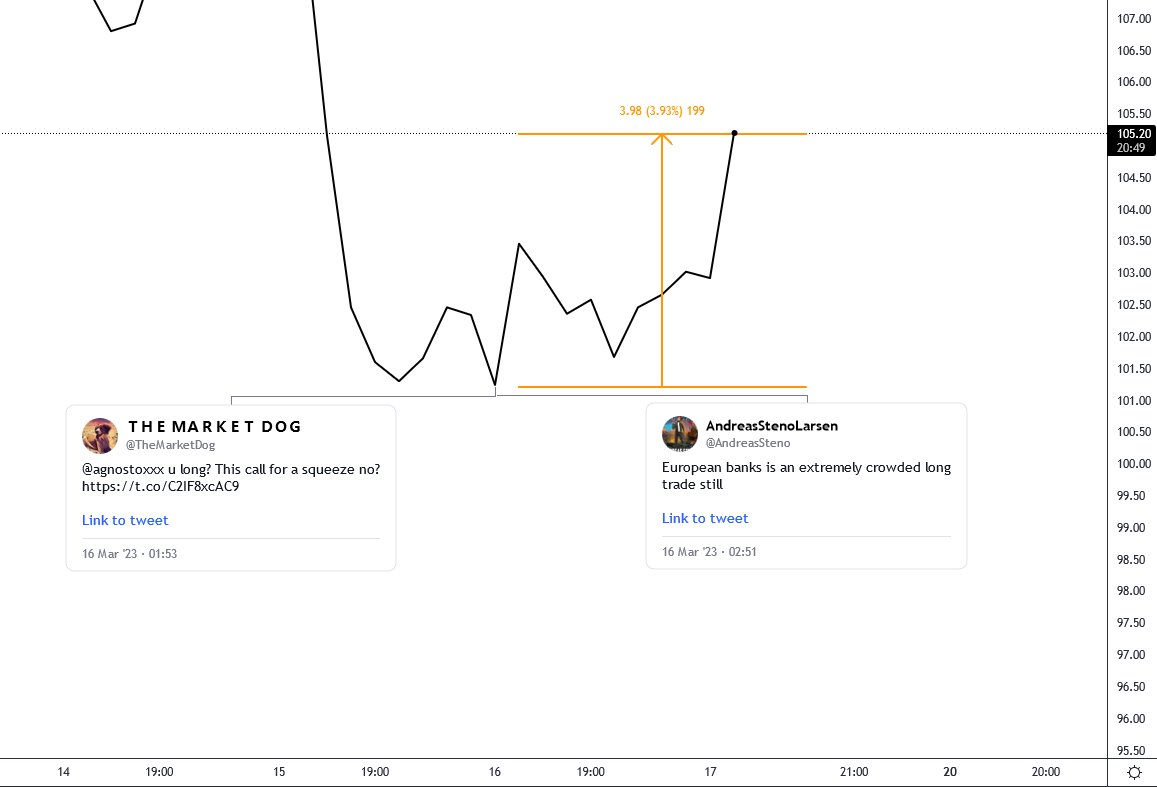Open chart settings via the gear icon

[x=1133, y=771]
